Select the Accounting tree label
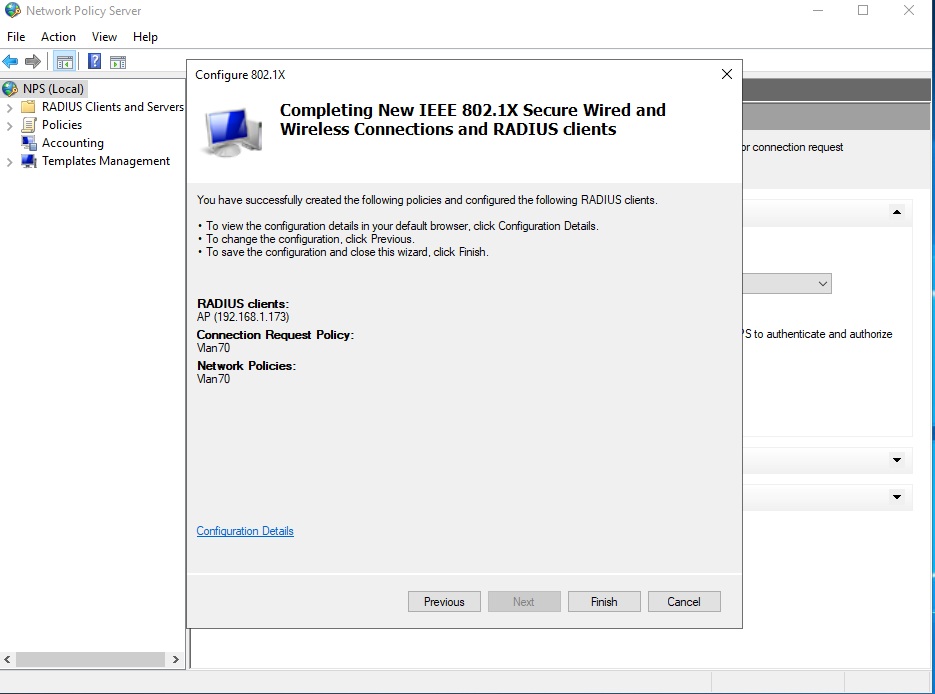Image resolution: width=935 pixels, height=694 pixels. [73, 143]
